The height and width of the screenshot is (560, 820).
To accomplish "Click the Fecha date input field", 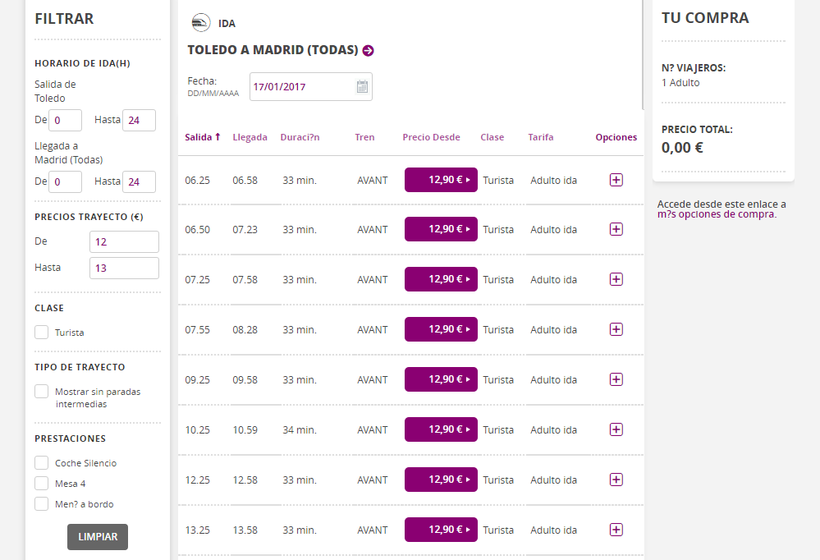I will pos(301,87).
